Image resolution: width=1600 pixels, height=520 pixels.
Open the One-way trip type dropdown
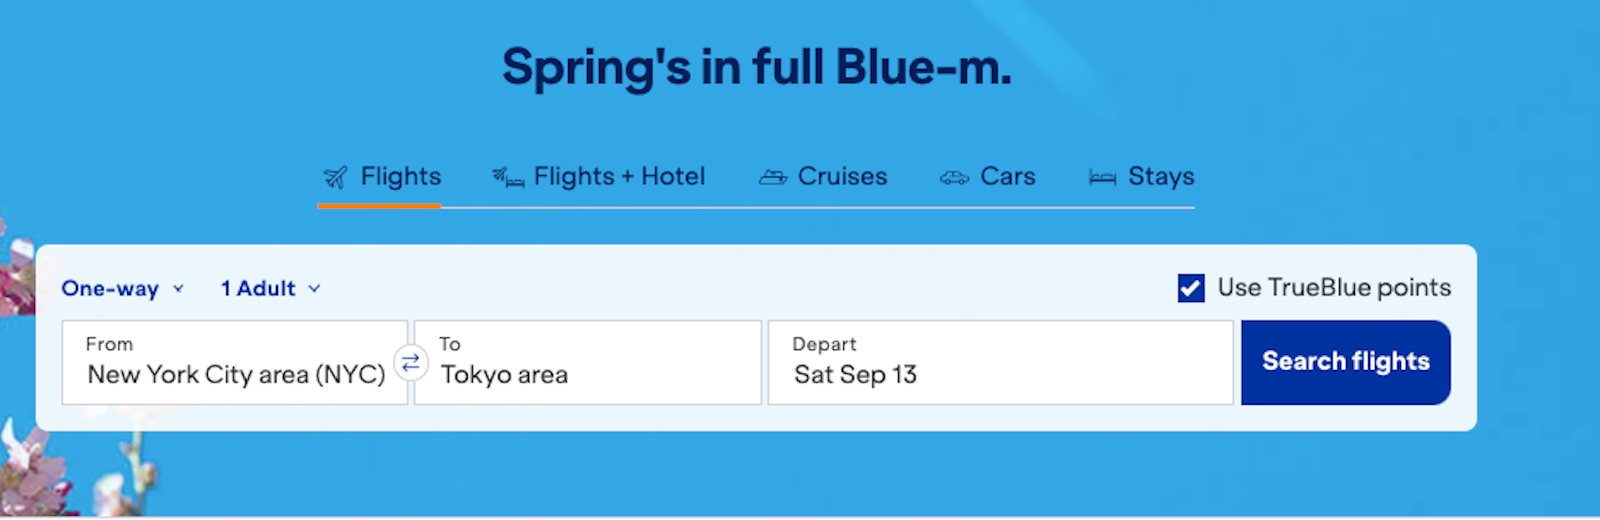click(110, 288)
